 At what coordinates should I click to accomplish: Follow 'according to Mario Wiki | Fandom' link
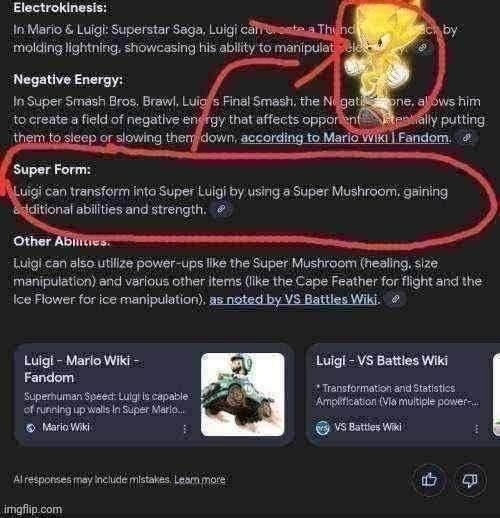(345, 137)
